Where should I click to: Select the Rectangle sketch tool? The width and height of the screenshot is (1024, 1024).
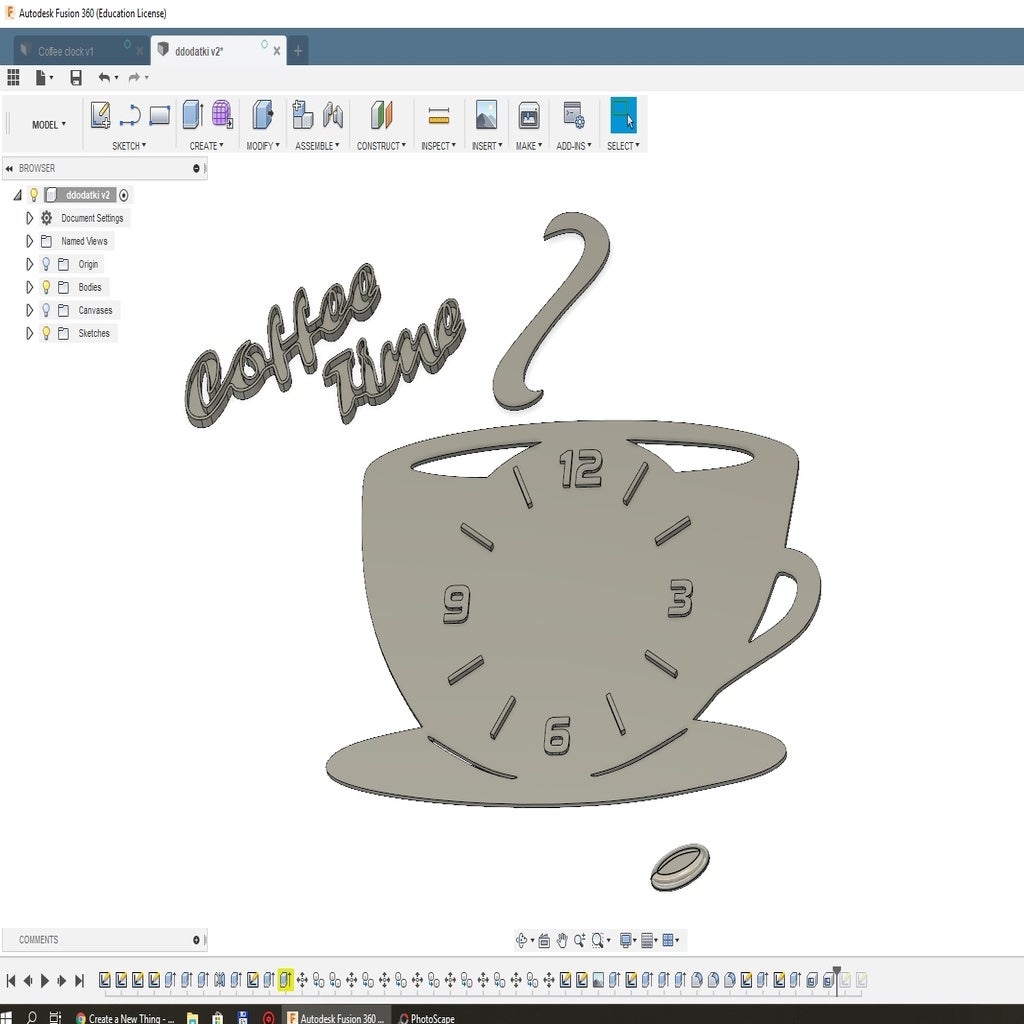pyautogui.click(x=159, y=115)
